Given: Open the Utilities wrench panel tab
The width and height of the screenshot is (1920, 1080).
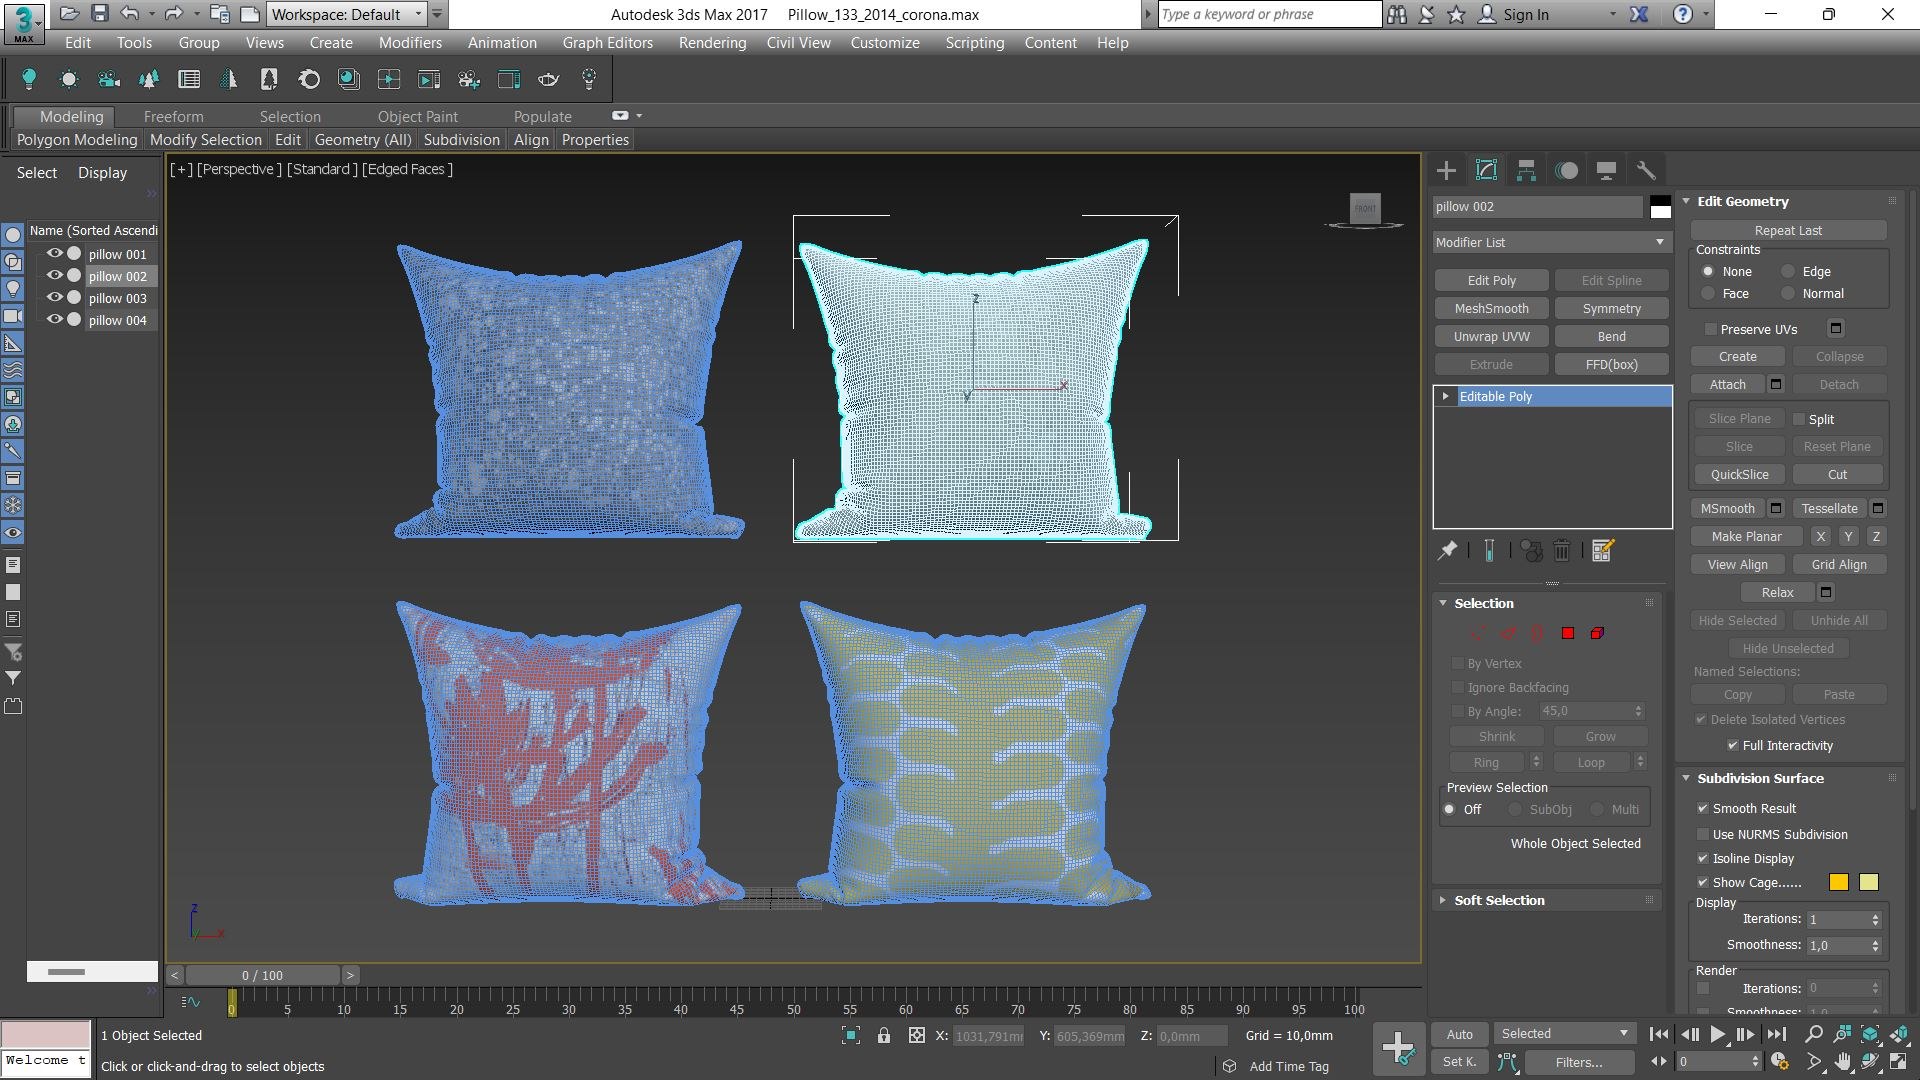Looking at the screenshot, I should pos(1646,170).
